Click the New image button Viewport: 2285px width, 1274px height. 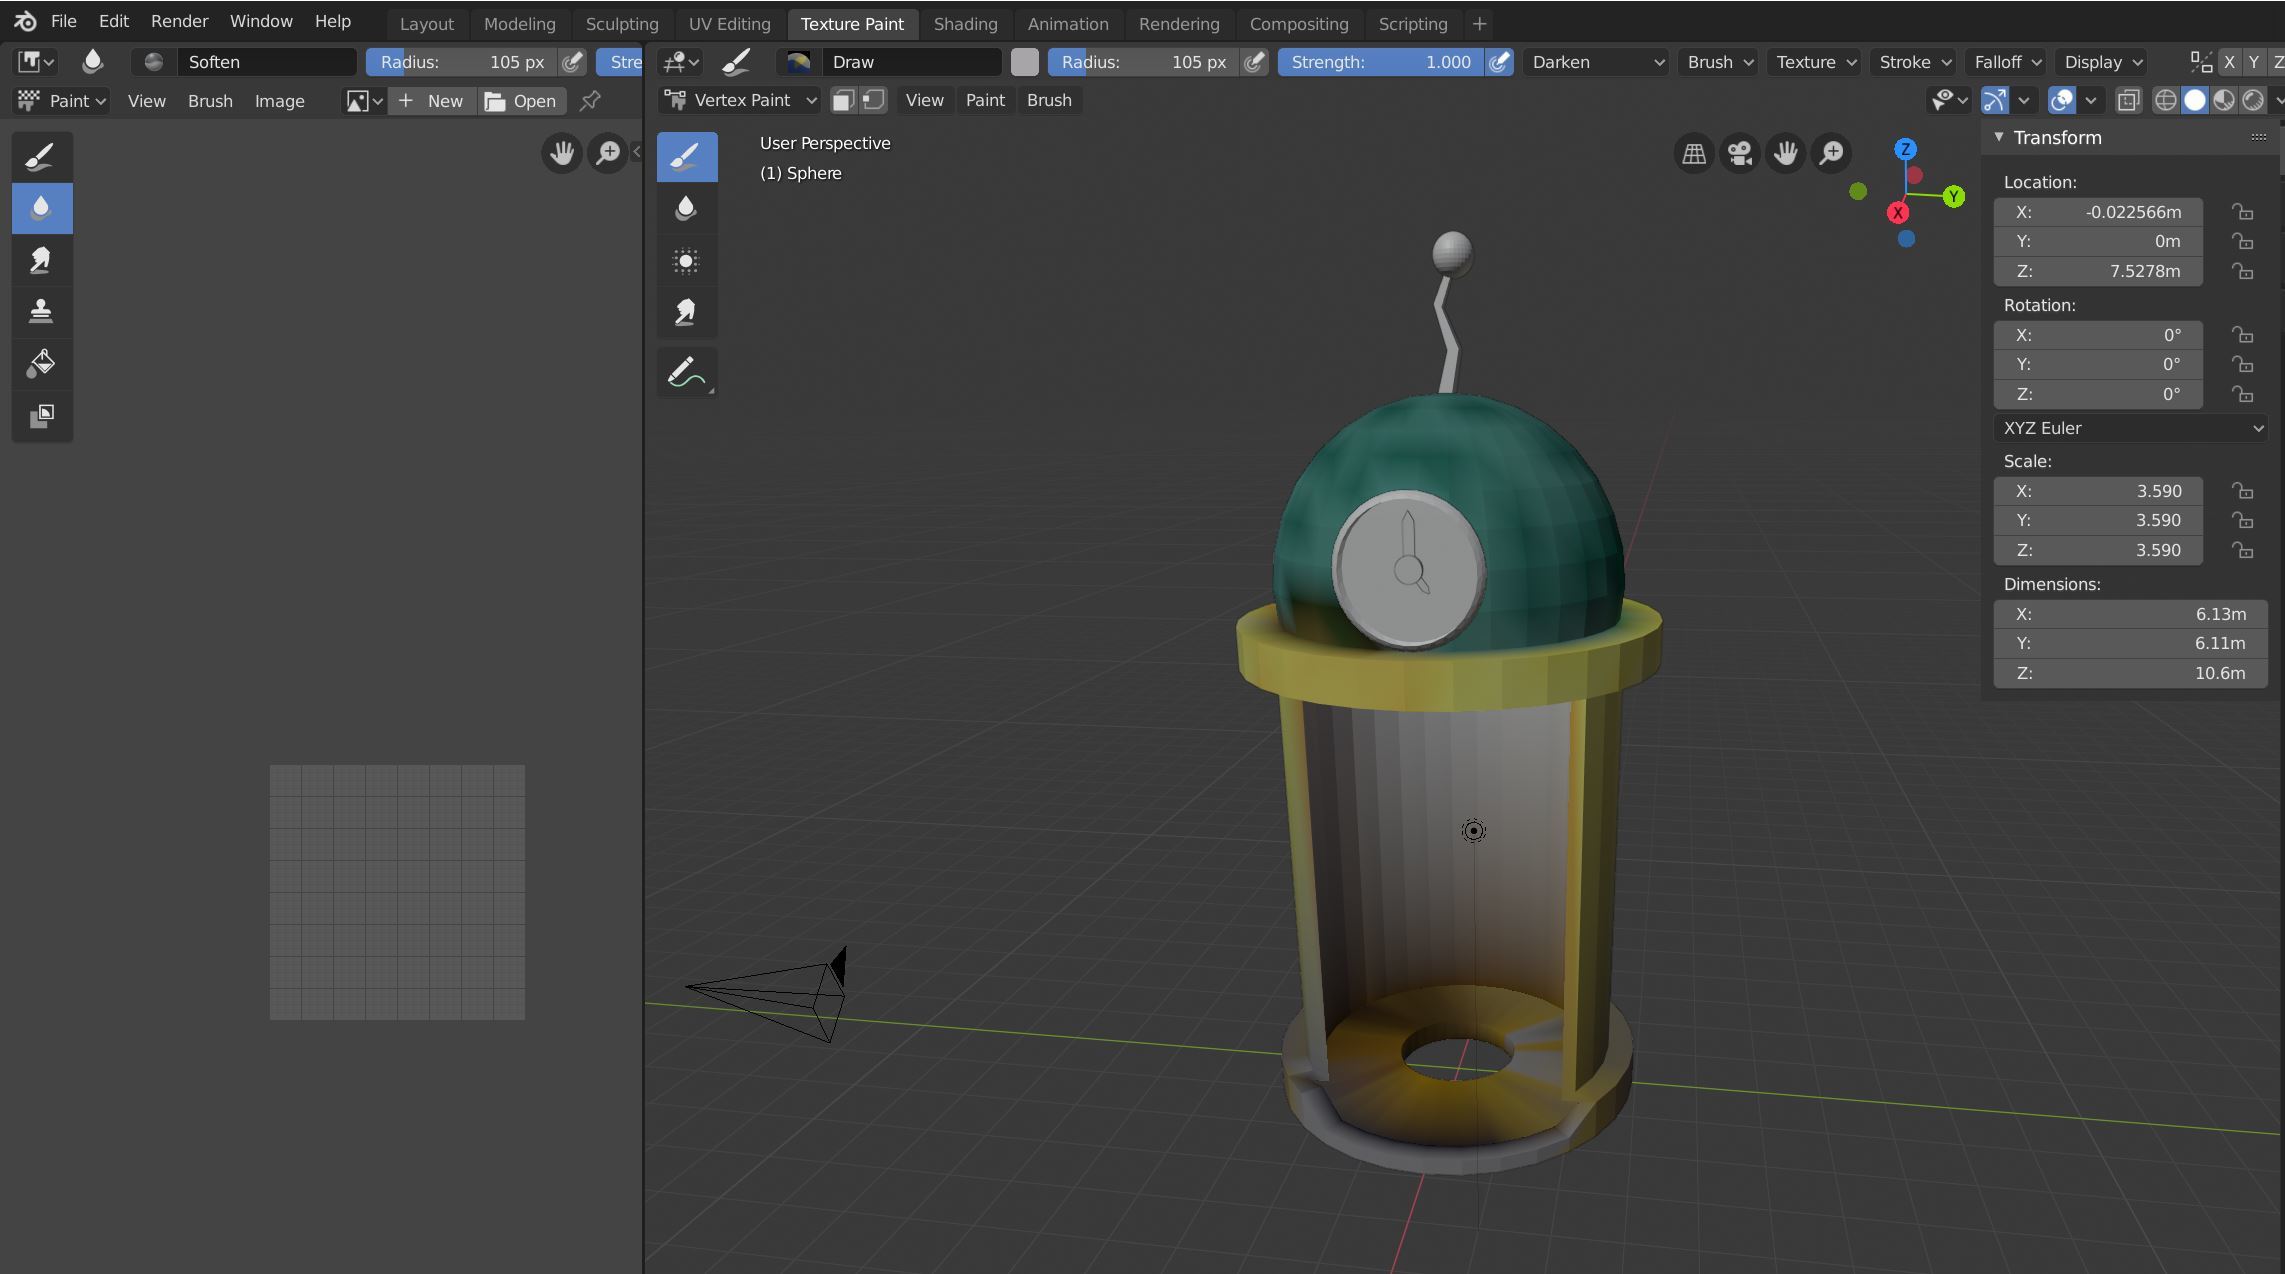[x=432, y=101]
